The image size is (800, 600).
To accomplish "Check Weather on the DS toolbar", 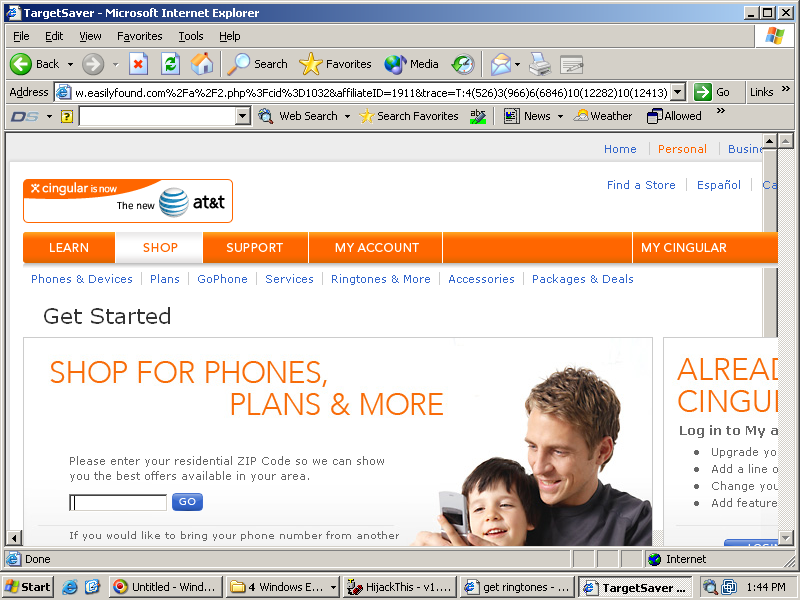I will (x=603, y=116).
